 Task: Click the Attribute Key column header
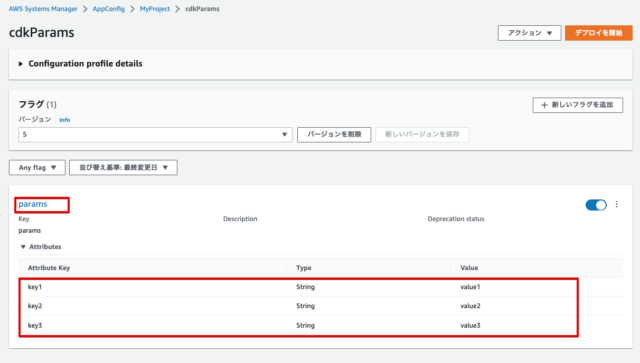coord(49,268)
